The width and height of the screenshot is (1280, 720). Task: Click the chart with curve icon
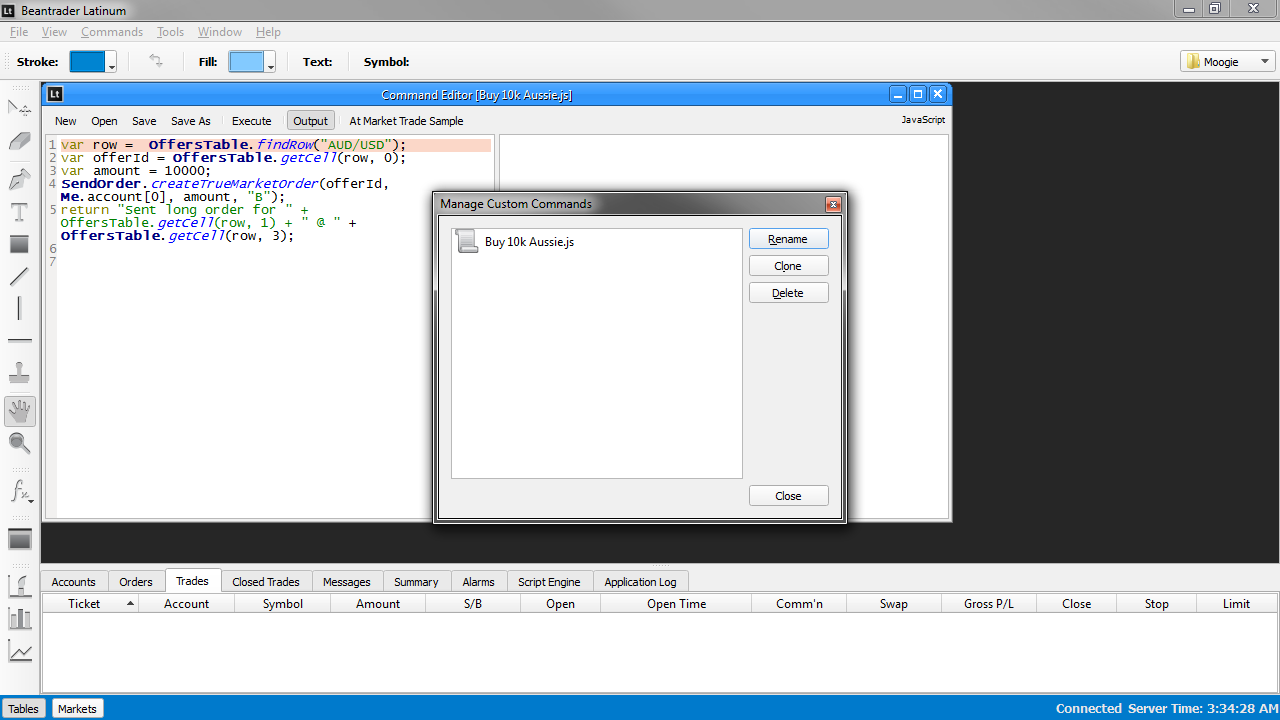tap(19, 585)
